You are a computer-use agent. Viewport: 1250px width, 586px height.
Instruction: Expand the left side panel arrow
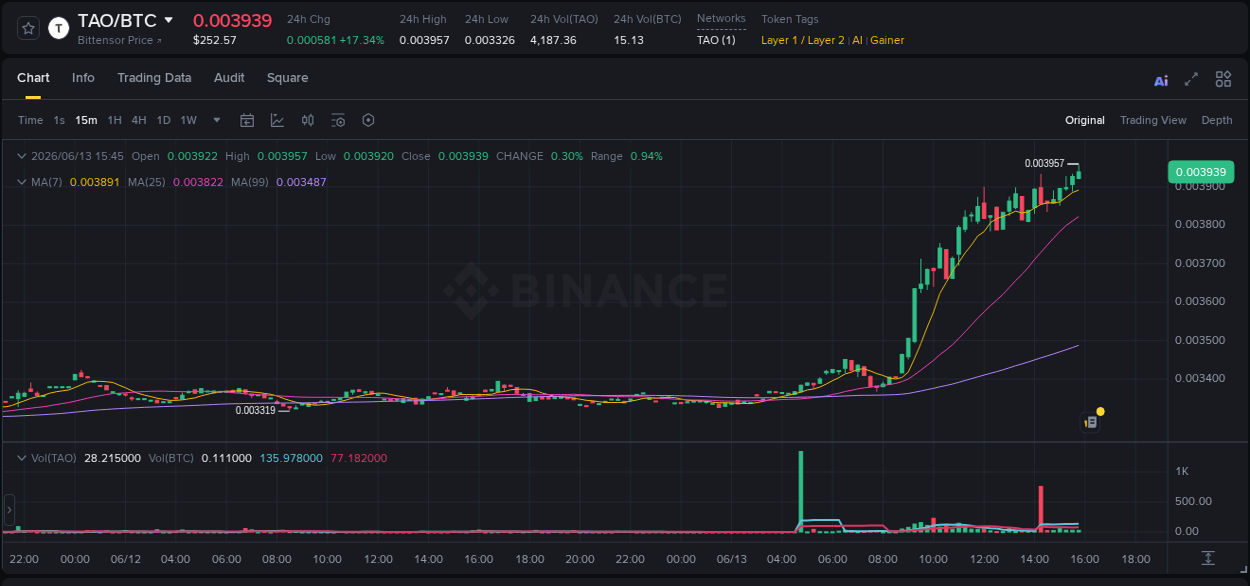[9, 509]
